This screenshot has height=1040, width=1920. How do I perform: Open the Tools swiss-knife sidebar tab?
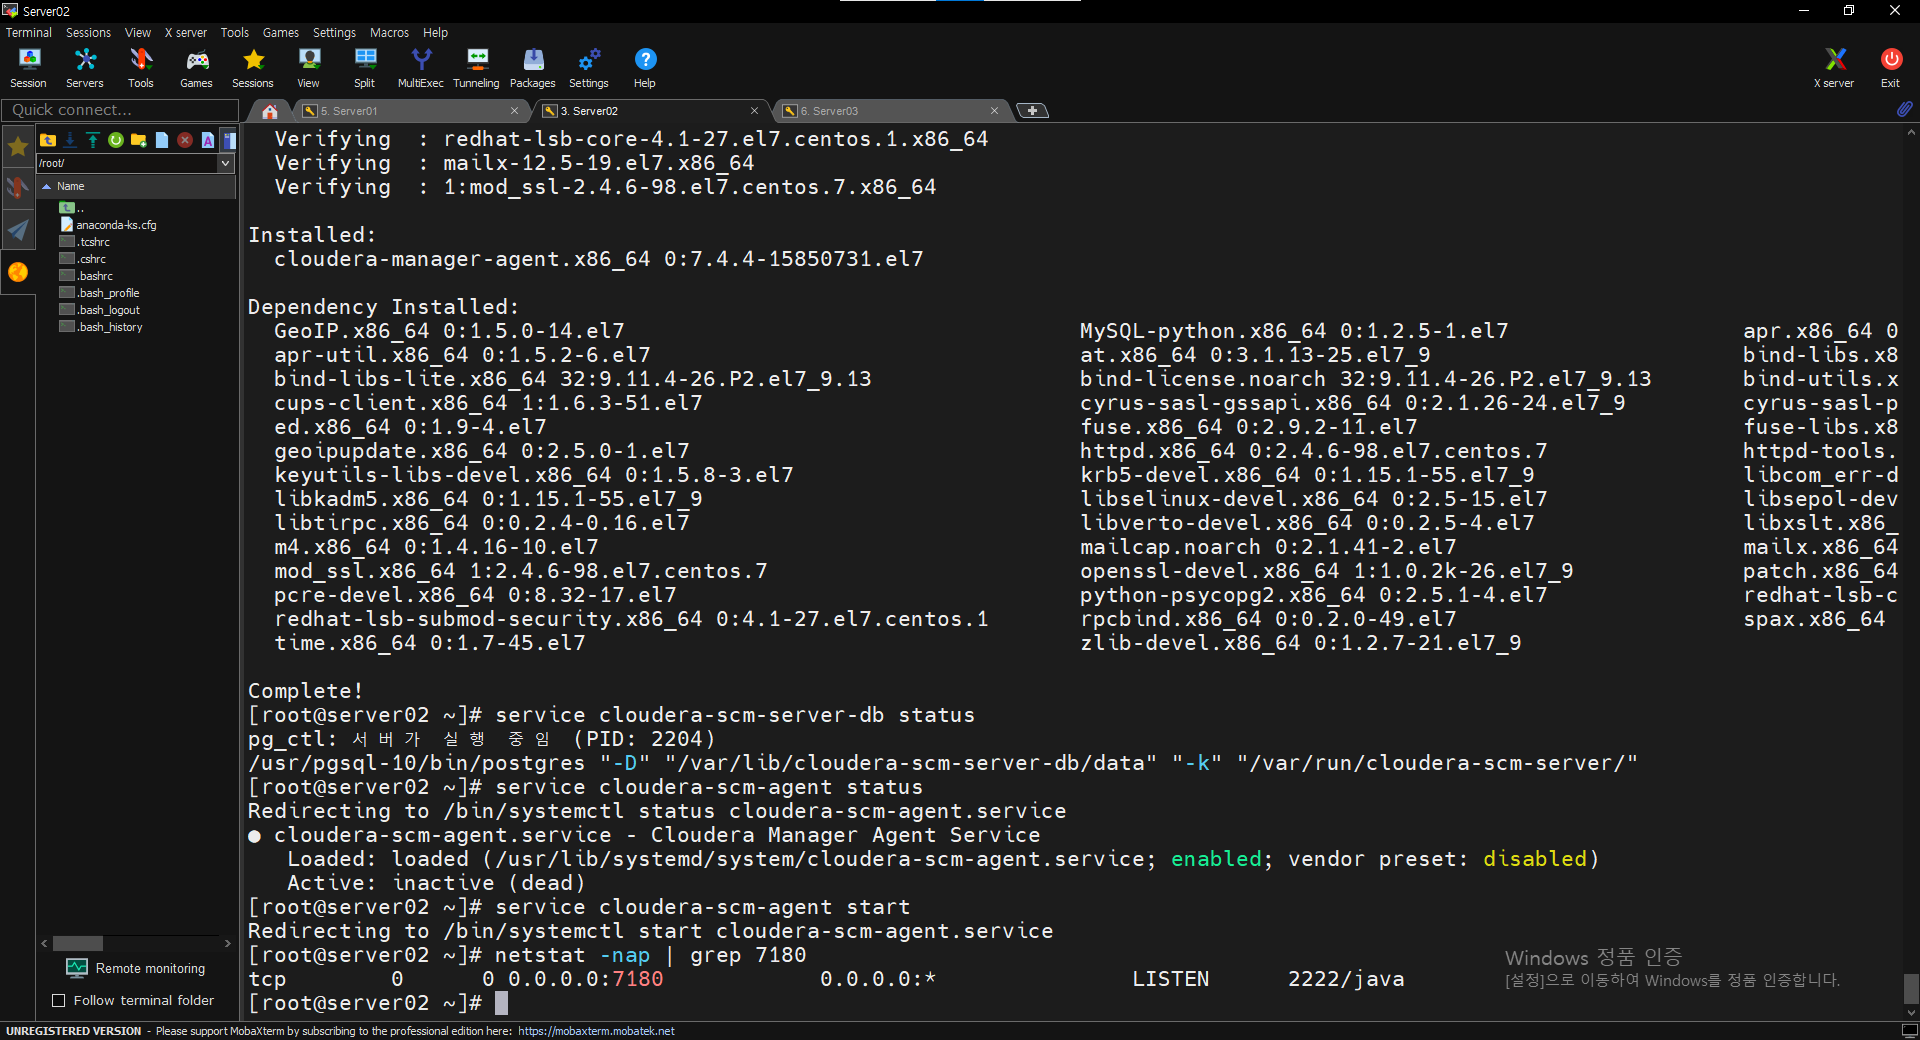18,188
